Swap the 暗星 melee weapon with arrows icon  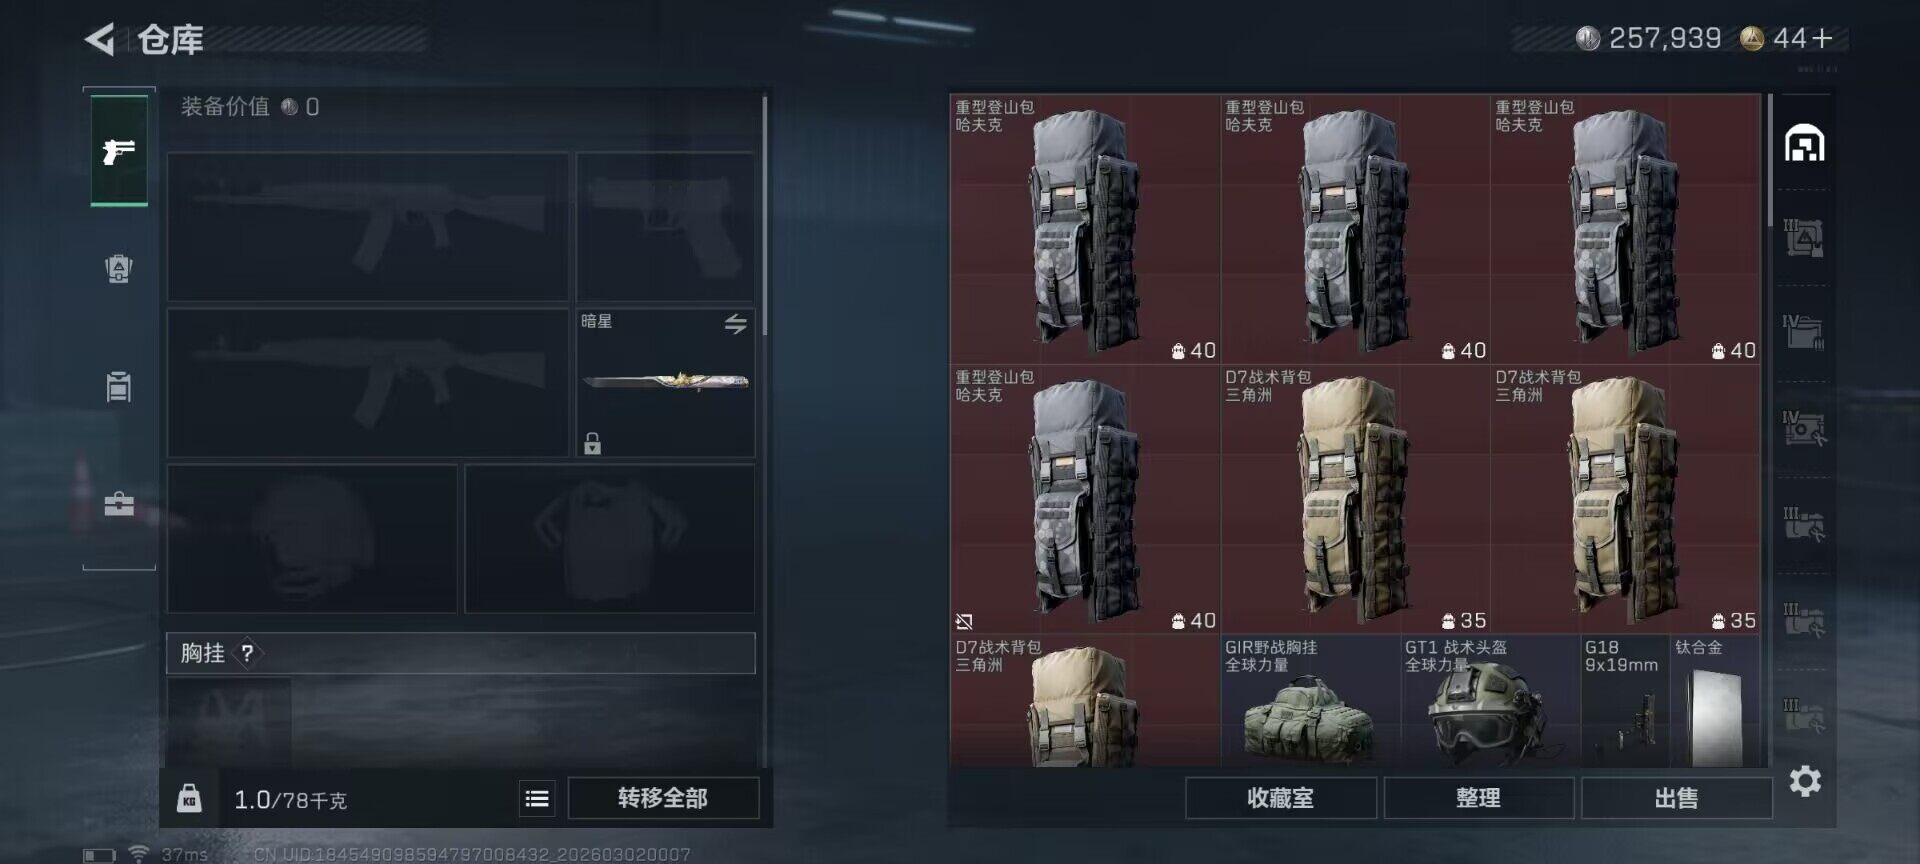(x=736, y=323)
